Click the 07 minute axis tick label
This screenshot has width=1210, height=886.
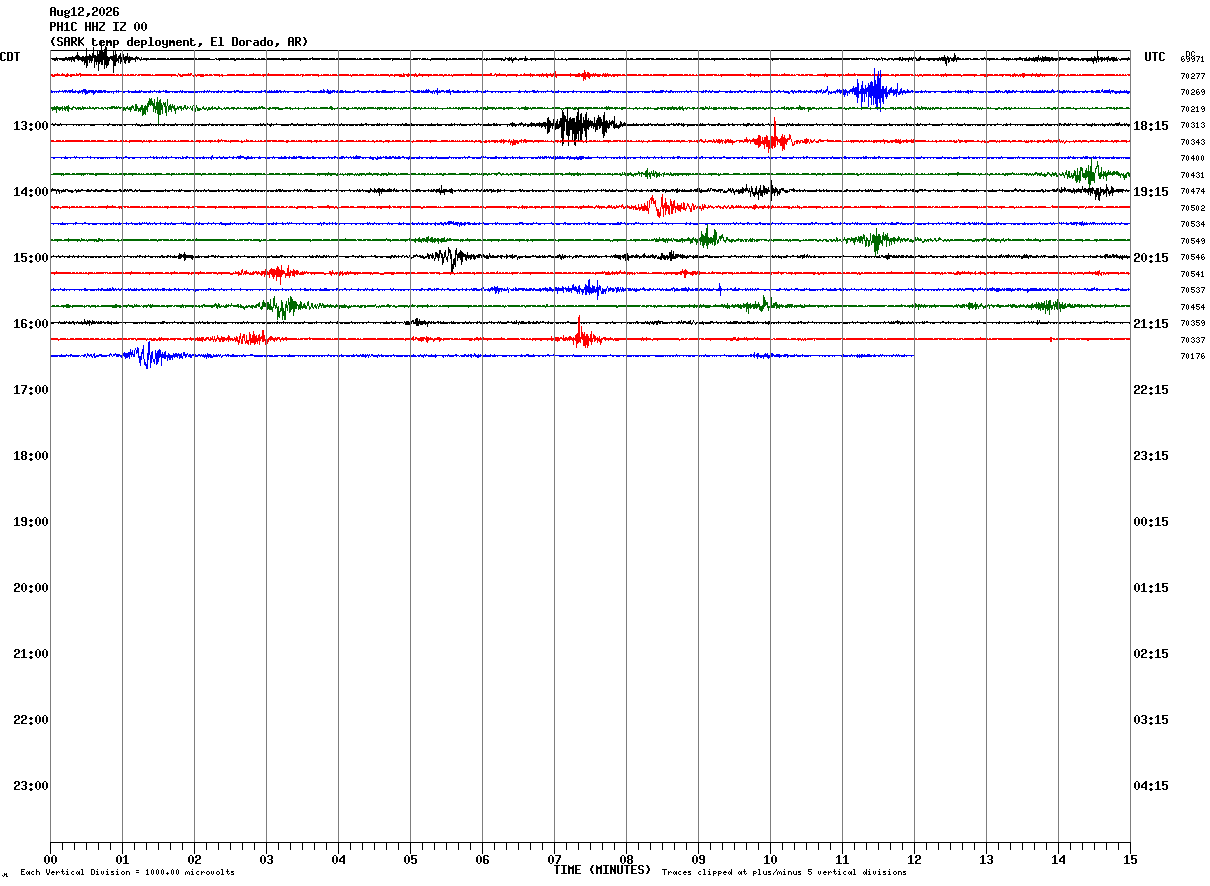tap(554, 859)
